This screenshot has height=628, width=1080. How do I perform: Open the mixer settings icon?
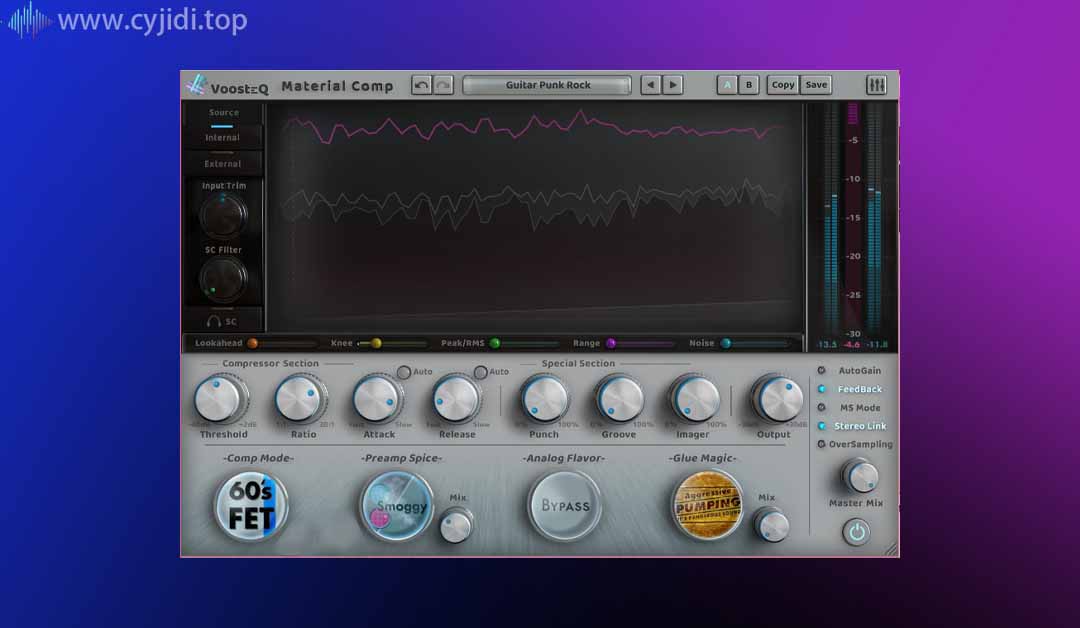click(876, 85)
